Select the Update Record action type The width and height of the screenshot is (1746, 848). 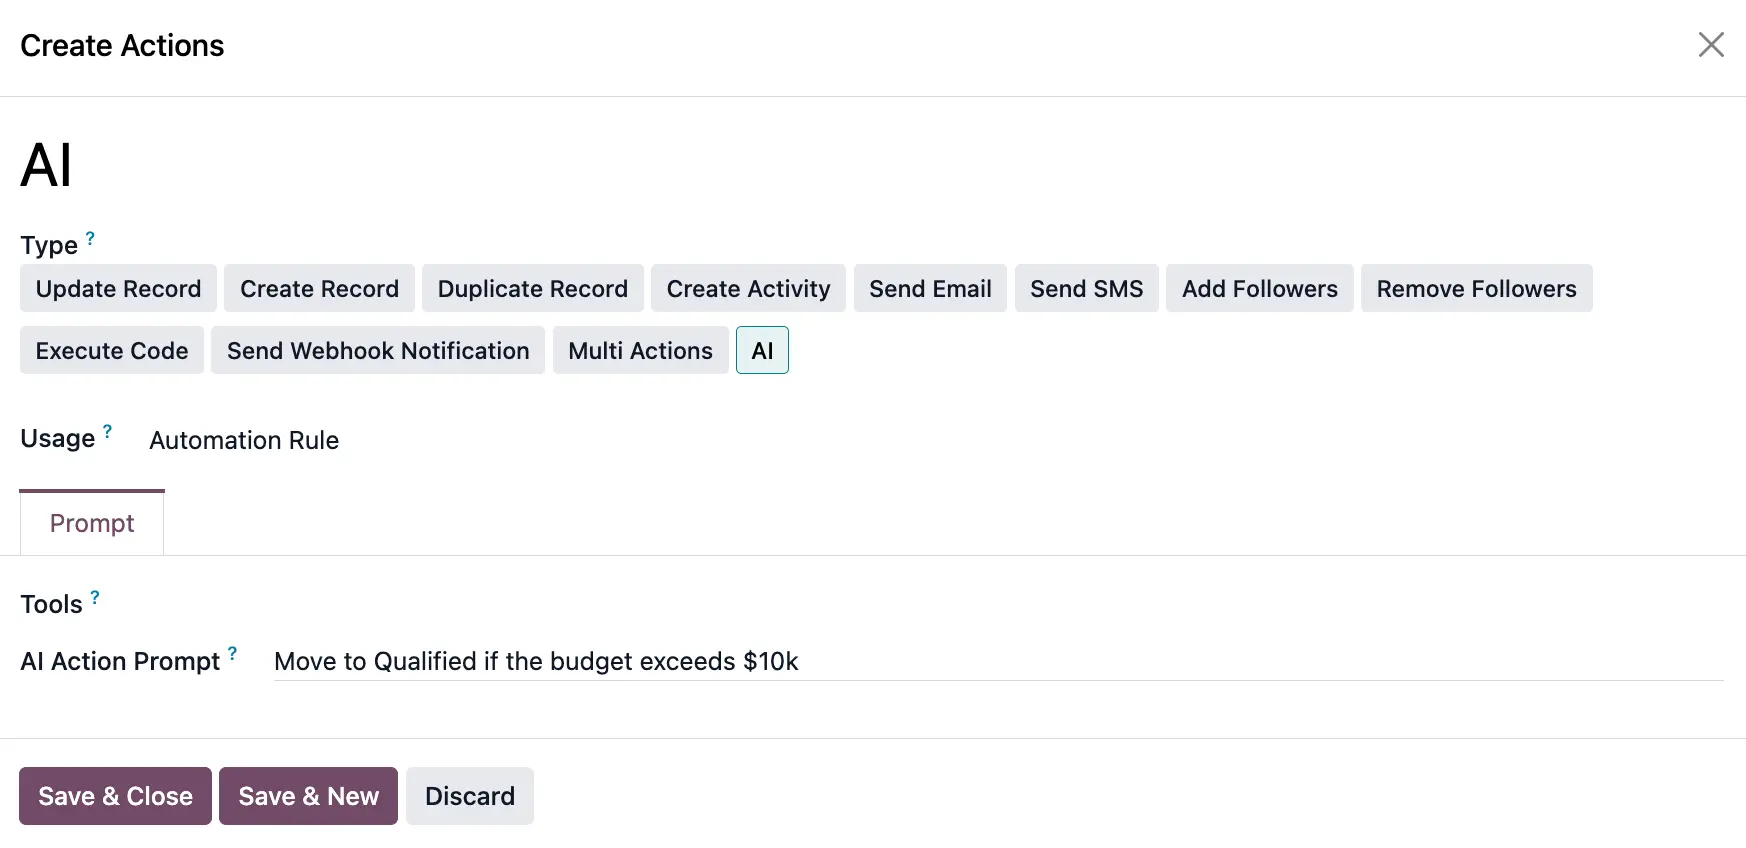coord(118,289)
